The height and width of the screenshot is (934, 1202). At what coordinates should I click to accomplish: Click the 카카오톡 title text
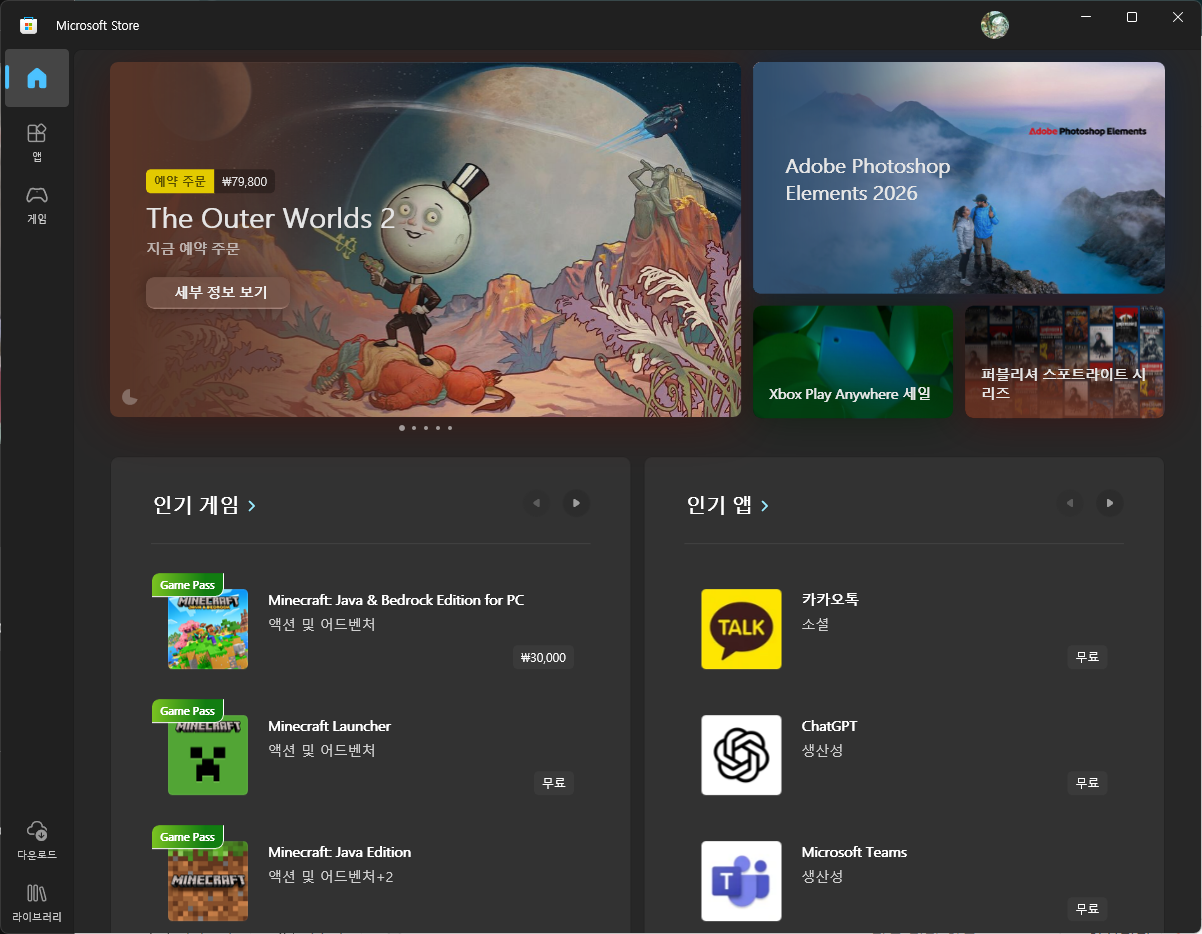point(830,600)
